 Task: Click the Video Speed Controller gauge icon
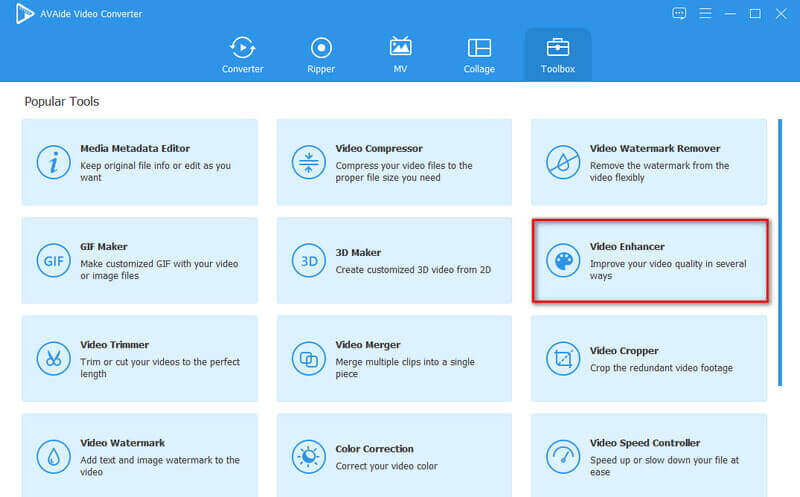coord(563,457)
